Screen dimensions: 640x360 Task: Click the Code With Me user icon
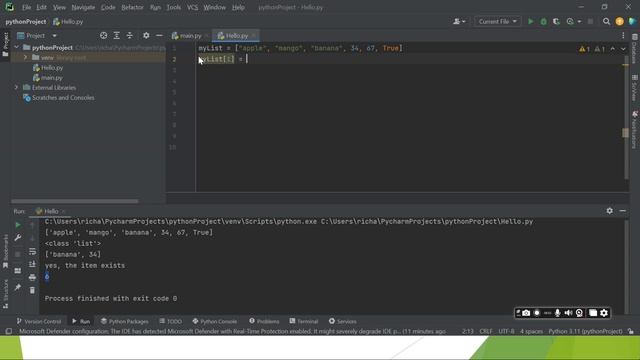(457, 21)
